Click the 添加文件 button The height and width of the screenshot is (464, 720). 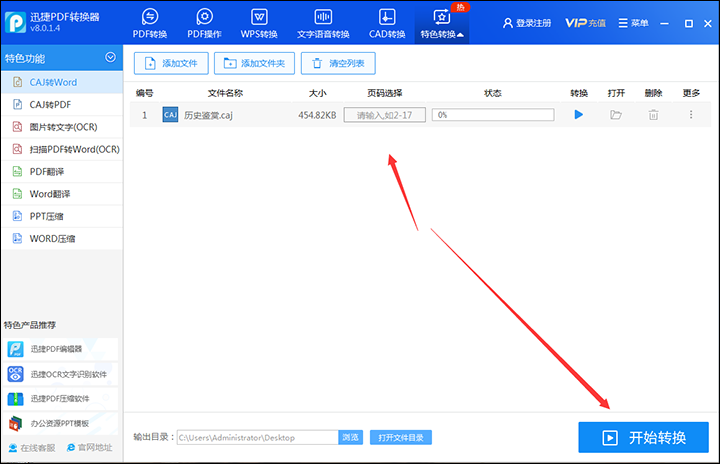pos(171,63)
